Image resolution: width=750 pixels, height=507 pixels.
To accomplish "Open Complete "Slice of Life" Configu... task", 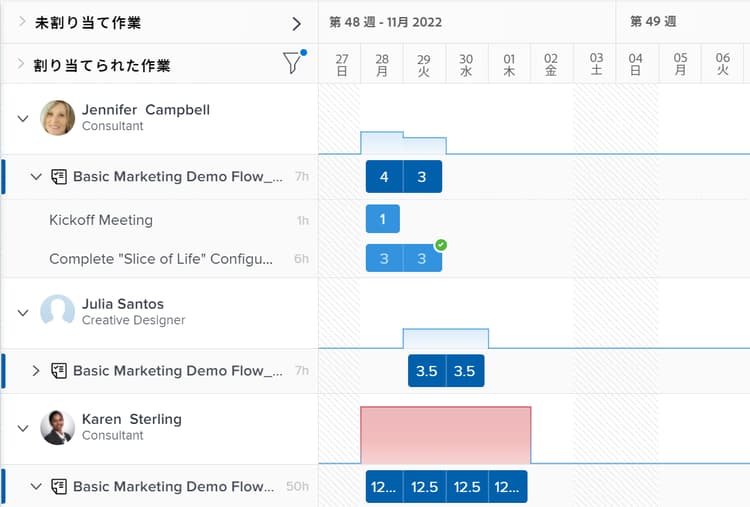I will click(x=161, y=259).
